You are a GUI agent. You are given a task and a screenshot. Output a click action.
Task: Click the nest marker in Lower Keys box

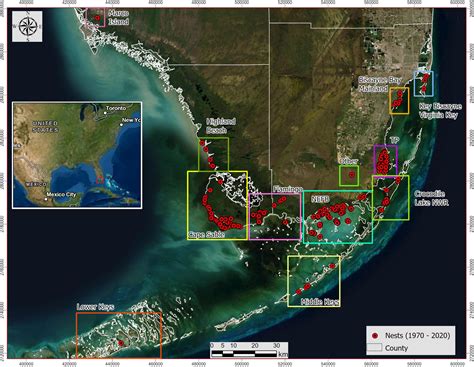(121, 343)
